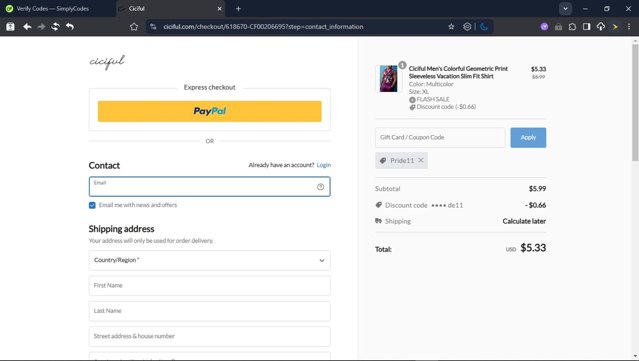Close the Ciciful tab
The height and width of the screenshot is (361, 639).
[219, 9]
